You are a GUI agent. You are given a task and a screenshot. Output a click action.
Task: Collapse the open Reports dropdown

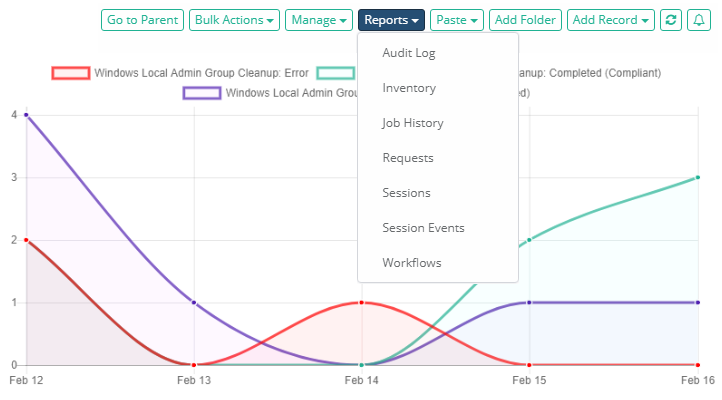point(391,20)
